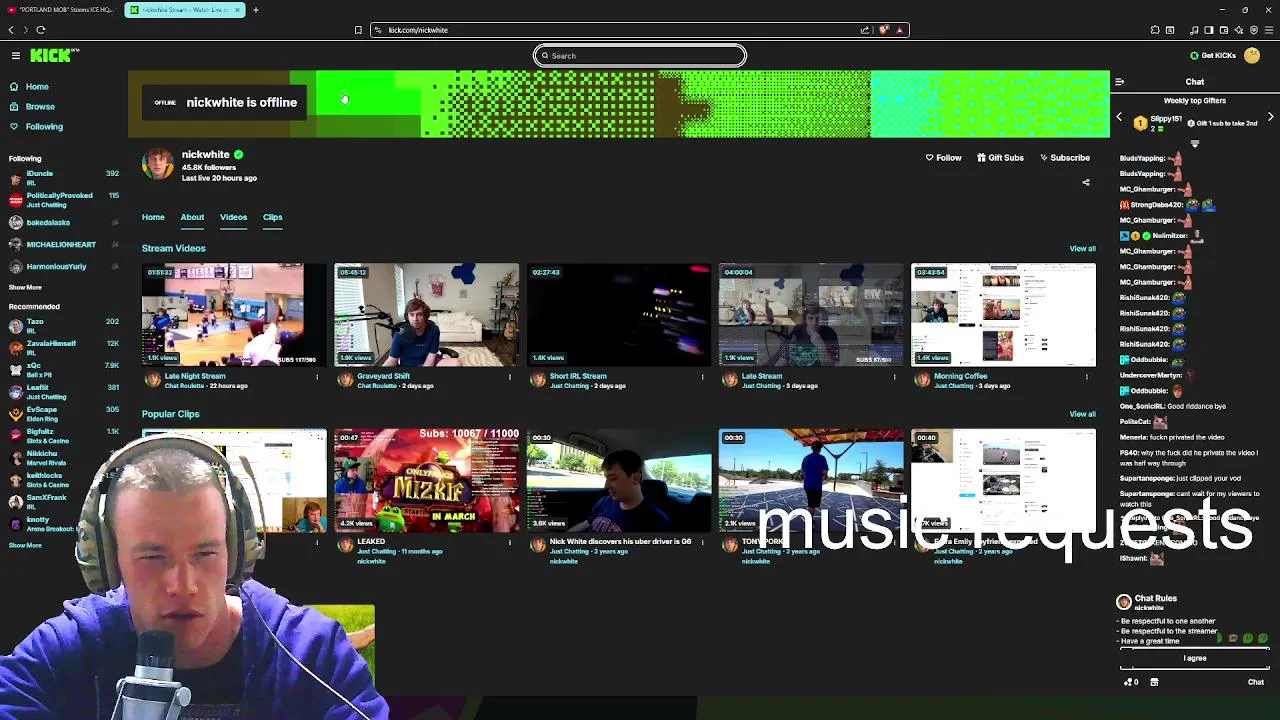The width and height of the screenshot is (1280, 720).
Task: Open the chat shop icon at bottom
Action: pos(1154,682)
